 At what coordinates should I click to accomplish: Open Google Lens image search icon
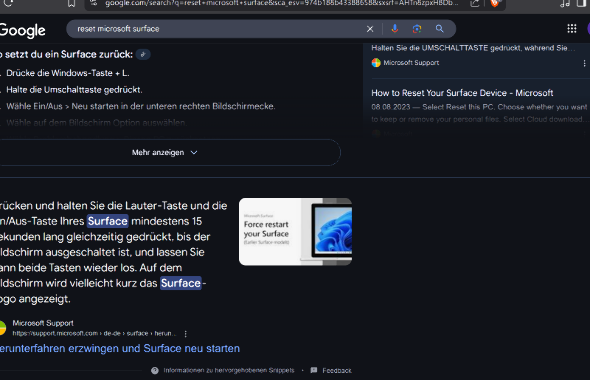click(x=417, y=29)
